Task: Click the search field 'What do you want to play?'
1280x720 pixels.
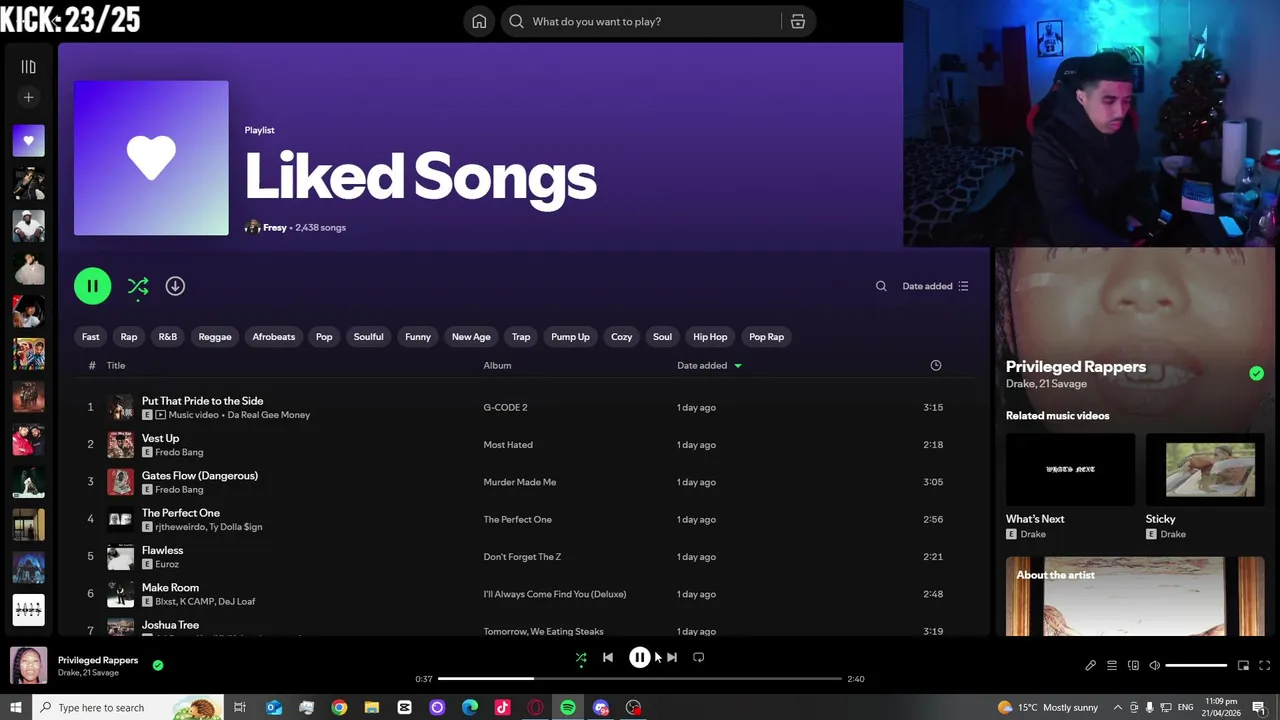Action: 640,21
